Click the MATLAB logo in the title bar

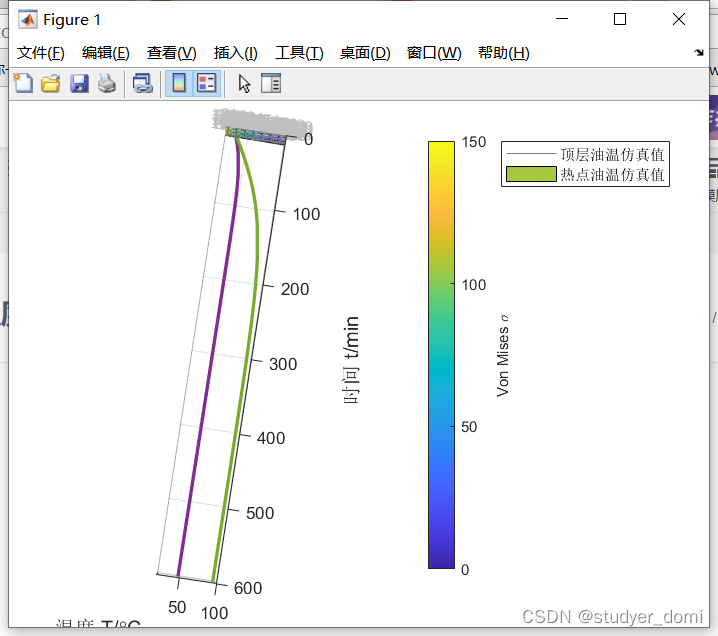28,19
